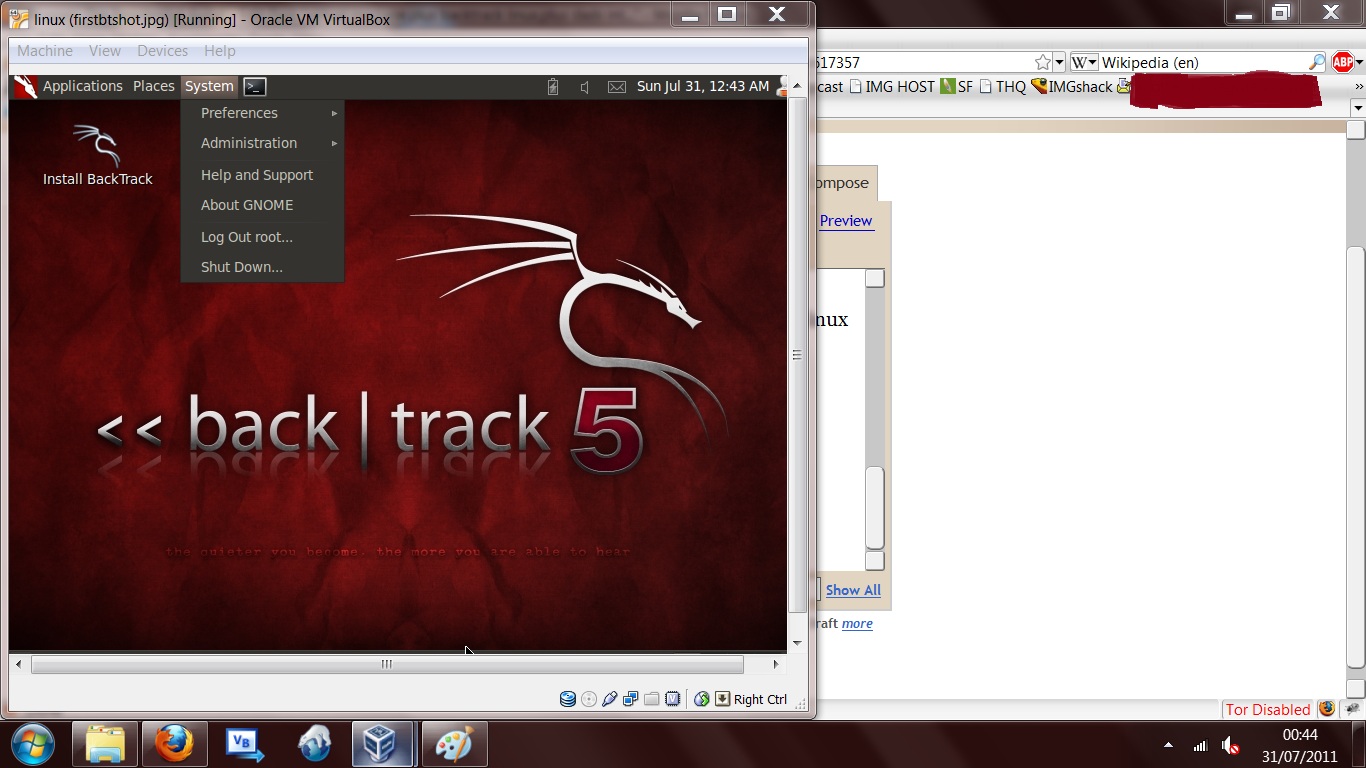This screenshot has height=768, width=1366.
Task: Mute audio using the GNOME speaker icon
Action: point(584,86)
